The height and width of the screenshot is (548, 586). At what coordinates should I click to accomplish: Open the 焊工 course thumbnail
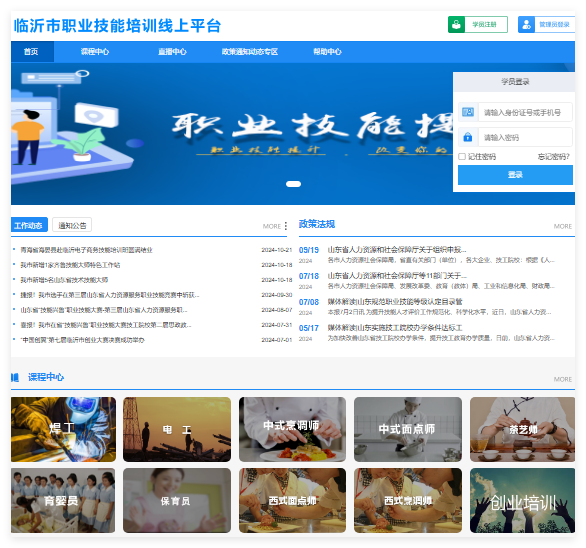click(64, 429)
